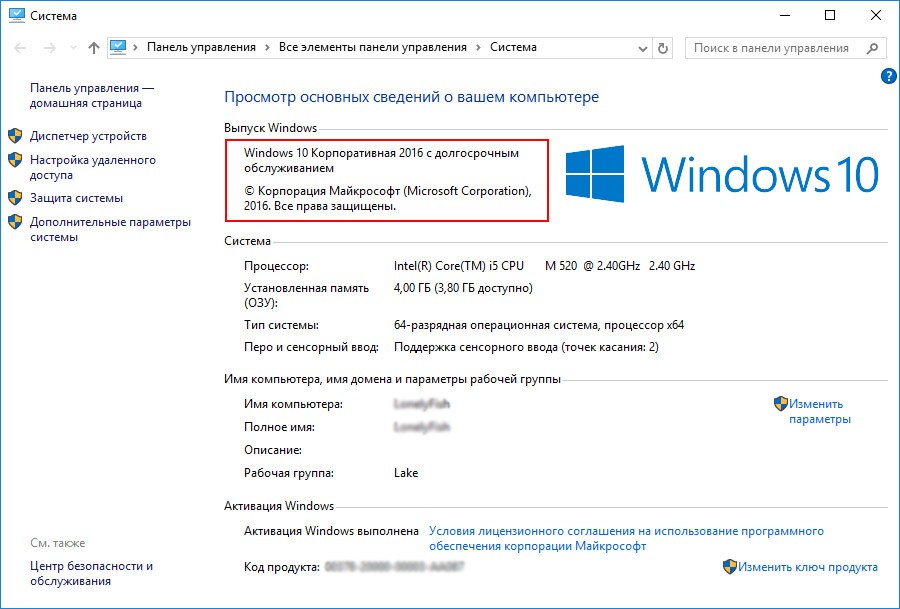Open the address bar history dropdown
The width and height of the screenshot is (900, 609).
(x=643, y=49)
